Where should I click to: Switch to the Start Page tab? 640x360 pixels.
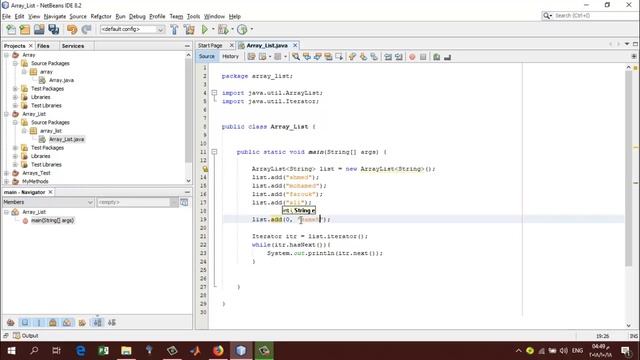pos(210,45)
